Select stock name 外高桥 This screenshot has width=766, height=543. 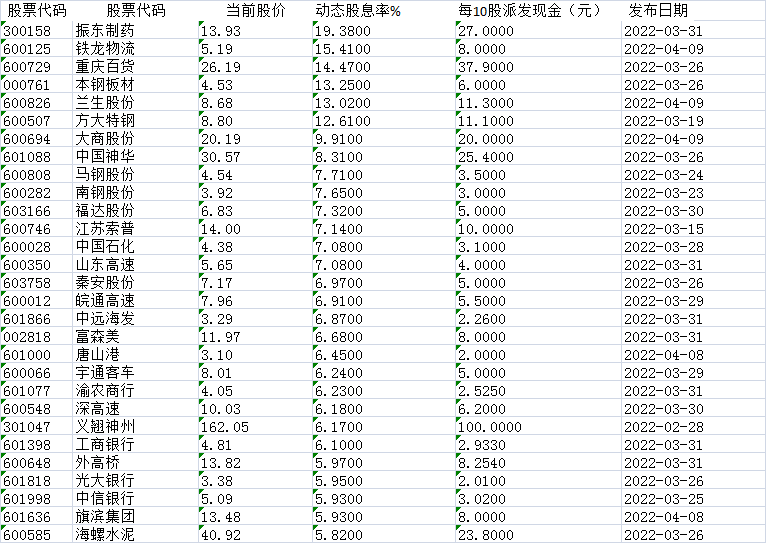point(97,463)
